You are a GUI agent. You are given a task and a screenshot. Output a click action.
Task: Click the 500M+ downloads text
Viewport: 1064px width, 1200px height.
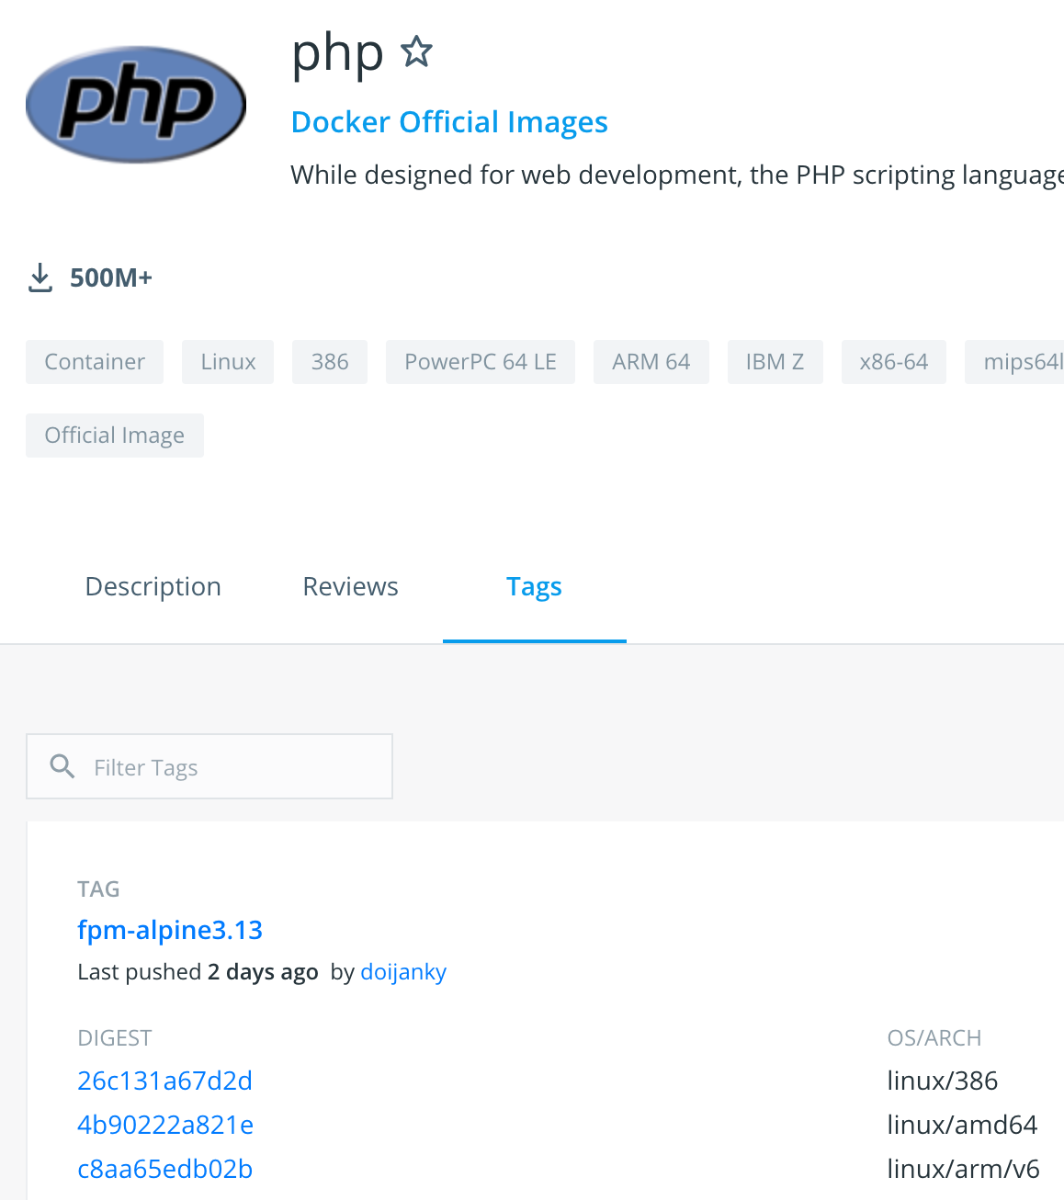click(111, 278)
